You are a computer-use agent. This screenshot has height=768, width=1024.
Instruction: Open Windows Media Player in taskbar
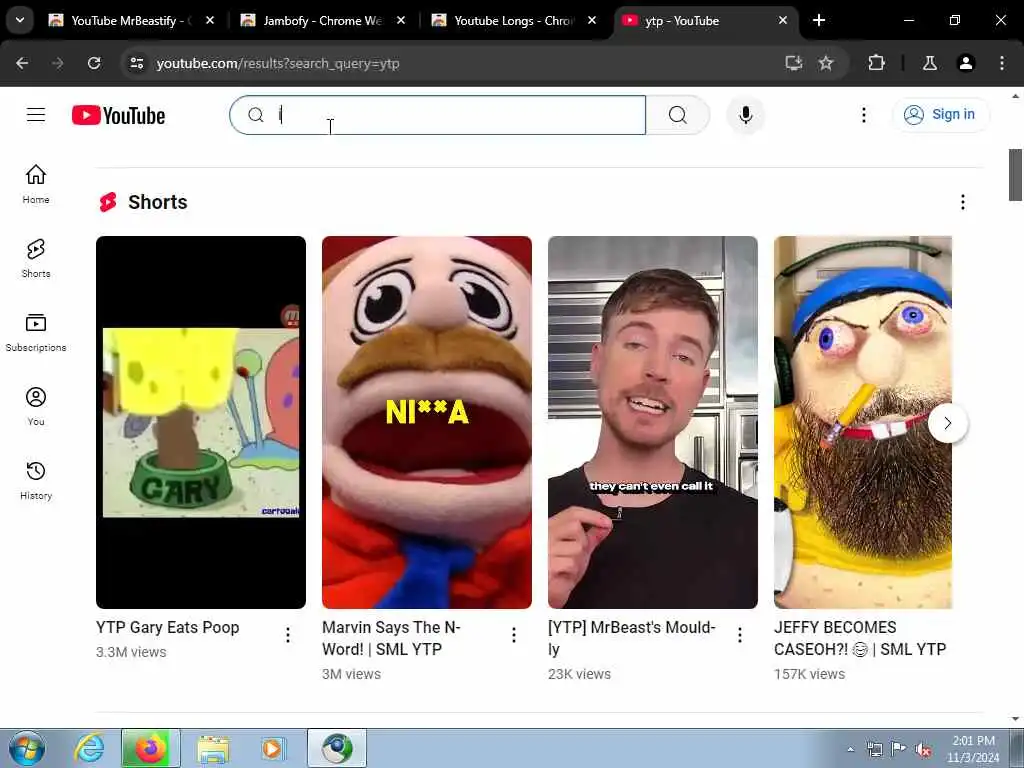tap(272, 748)
